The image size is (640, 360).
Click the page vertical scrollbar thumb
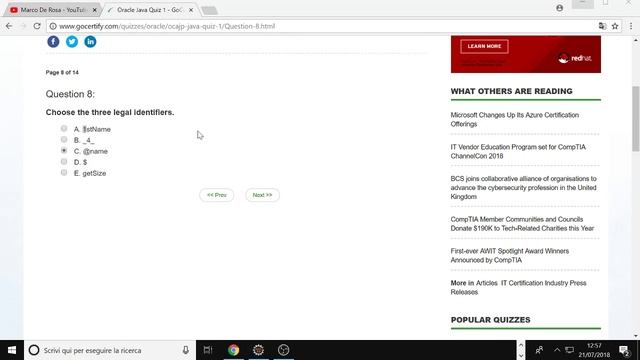[x=636, y=119]
